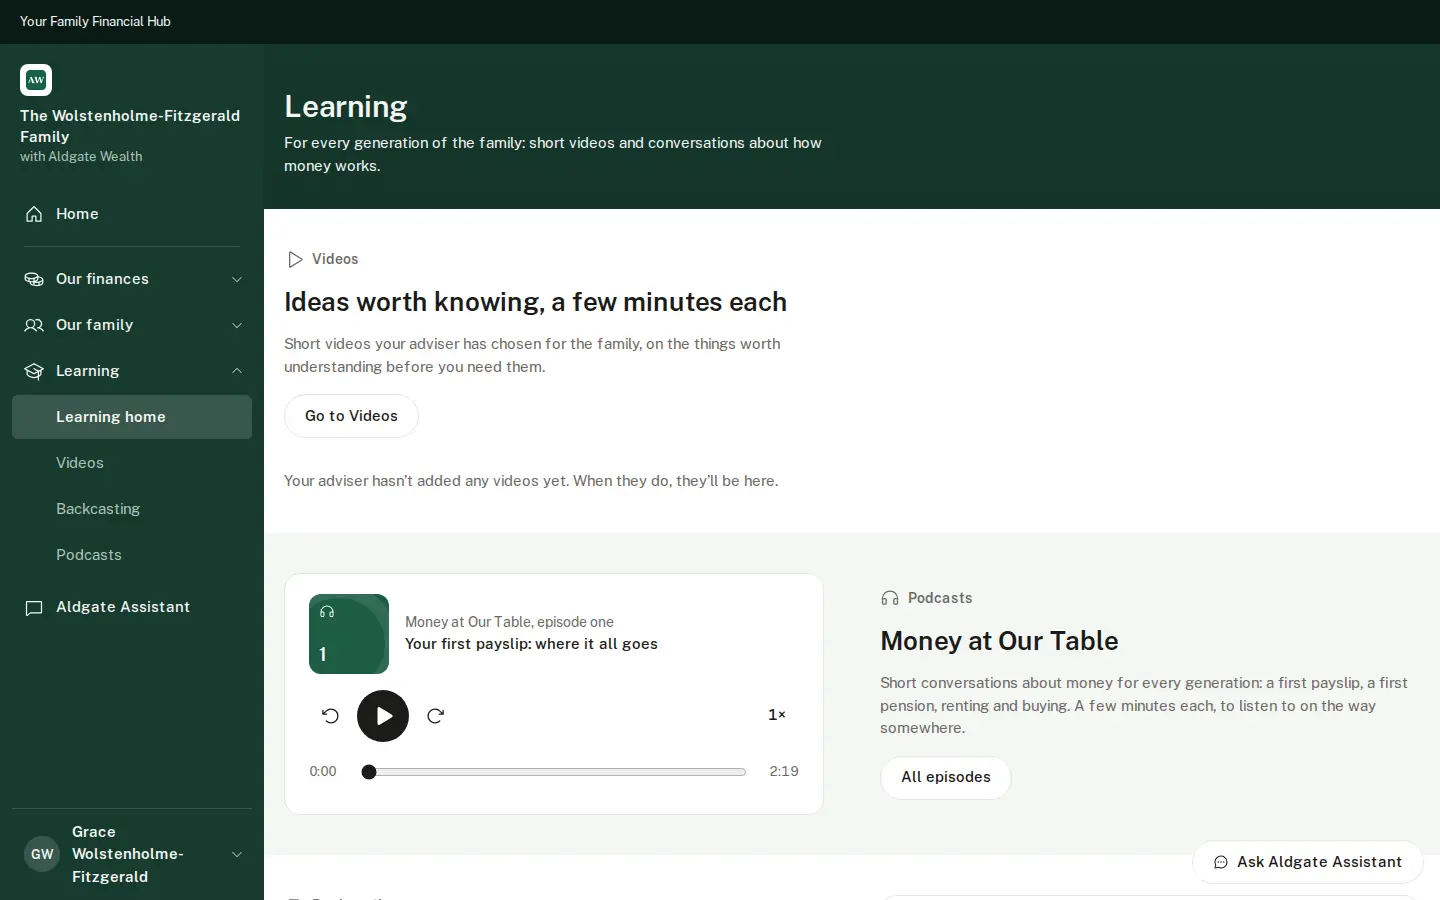The height and width of the screenshot is (900, 1440).
Task: Change playback speed from 1×
Action: pyautogui.click(x=777, y=715)
